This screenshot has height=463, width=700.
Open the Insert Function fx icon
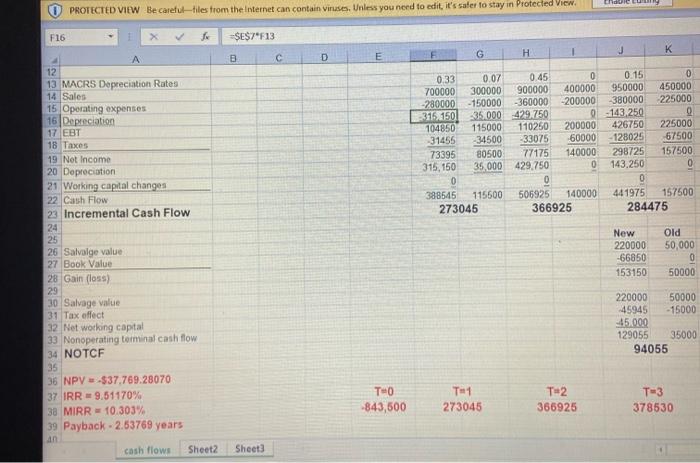pos(205,37)
